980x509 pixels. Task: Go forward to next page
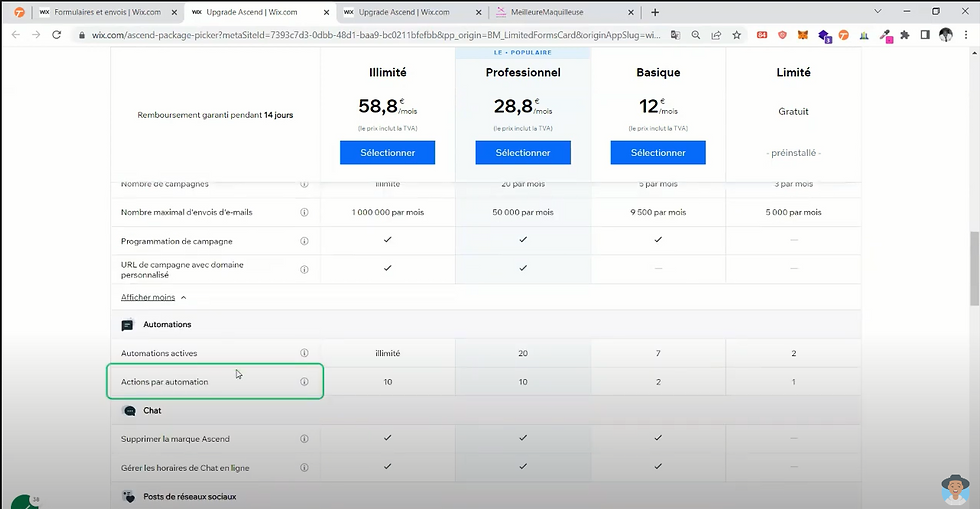click(36, 35)
